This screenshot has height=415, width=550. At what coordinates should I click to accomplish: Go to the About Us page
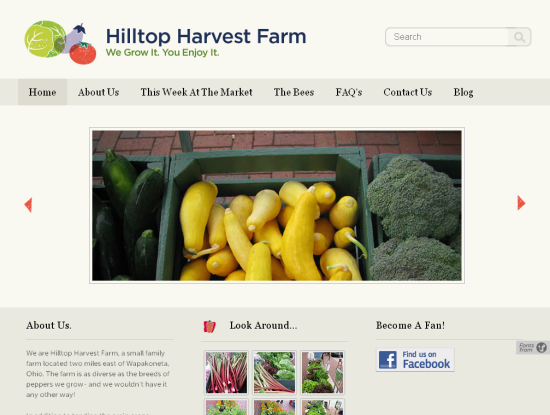[99, 92]
